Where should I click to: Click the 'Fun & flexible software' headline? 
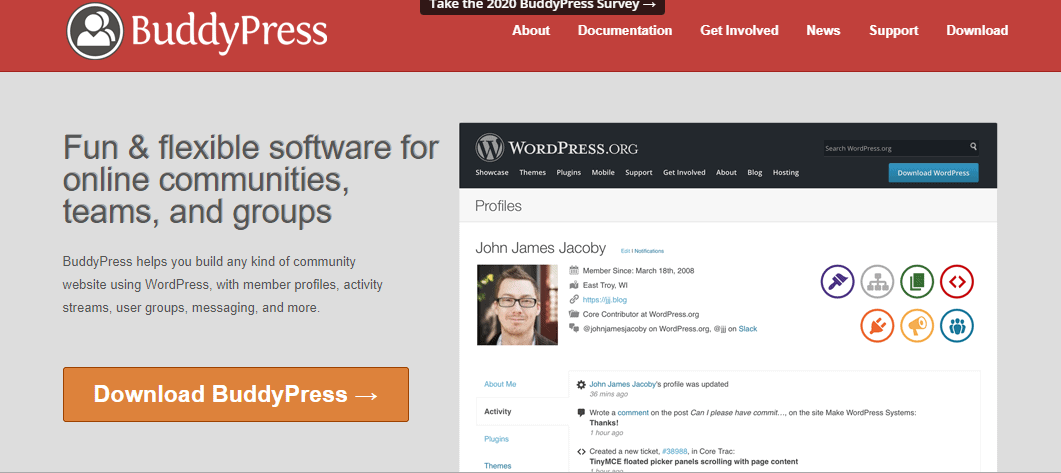tap(250, 180)
